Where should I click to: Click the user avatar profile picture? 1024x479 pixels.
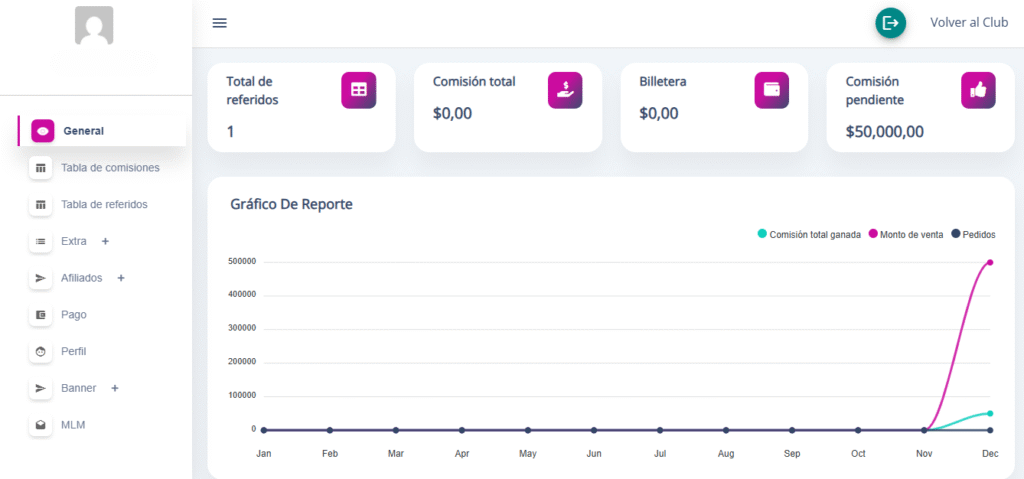94,26
